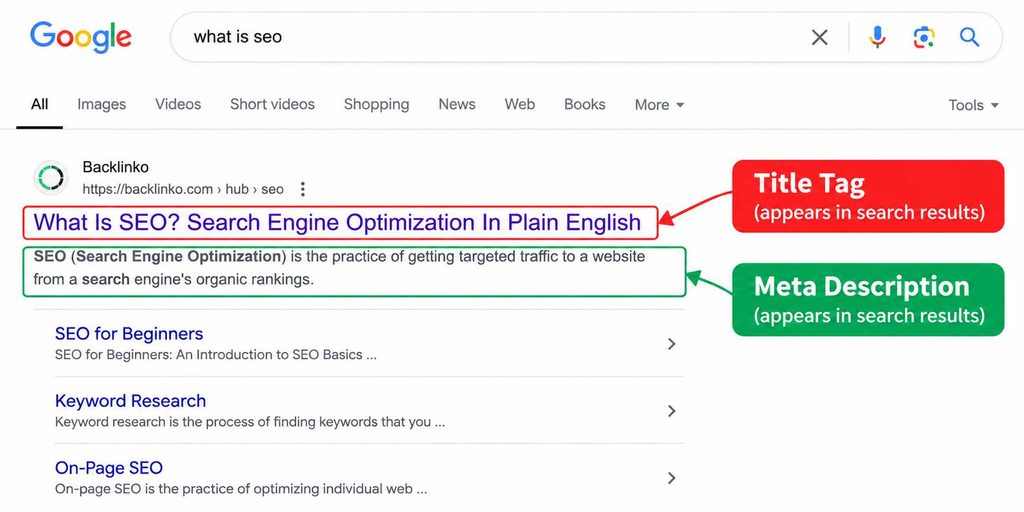This screenshot has height=512, width=1024.
Task: Click the Google logo
Action: click(x=80, y=37)
